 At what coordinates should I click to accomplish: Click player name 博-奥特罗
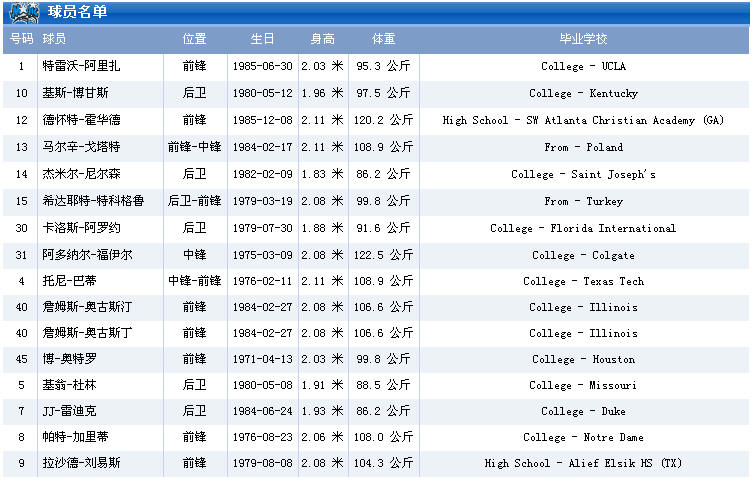click(x=69, y=358)
